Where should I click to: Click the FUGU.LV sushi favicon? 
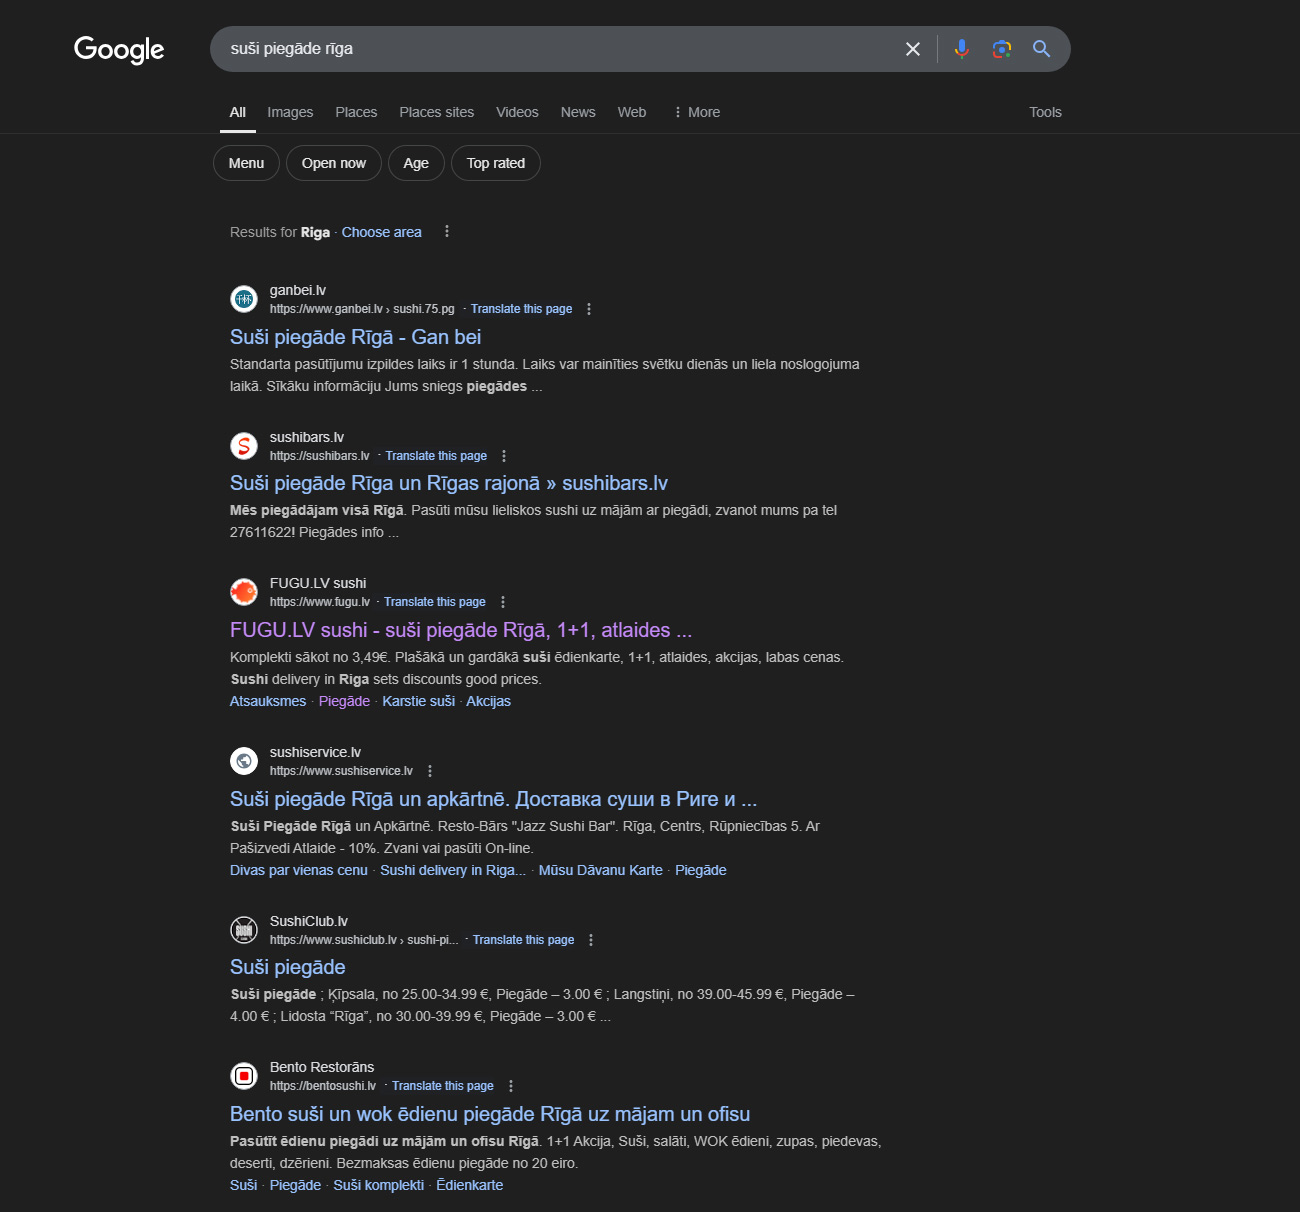244,591
